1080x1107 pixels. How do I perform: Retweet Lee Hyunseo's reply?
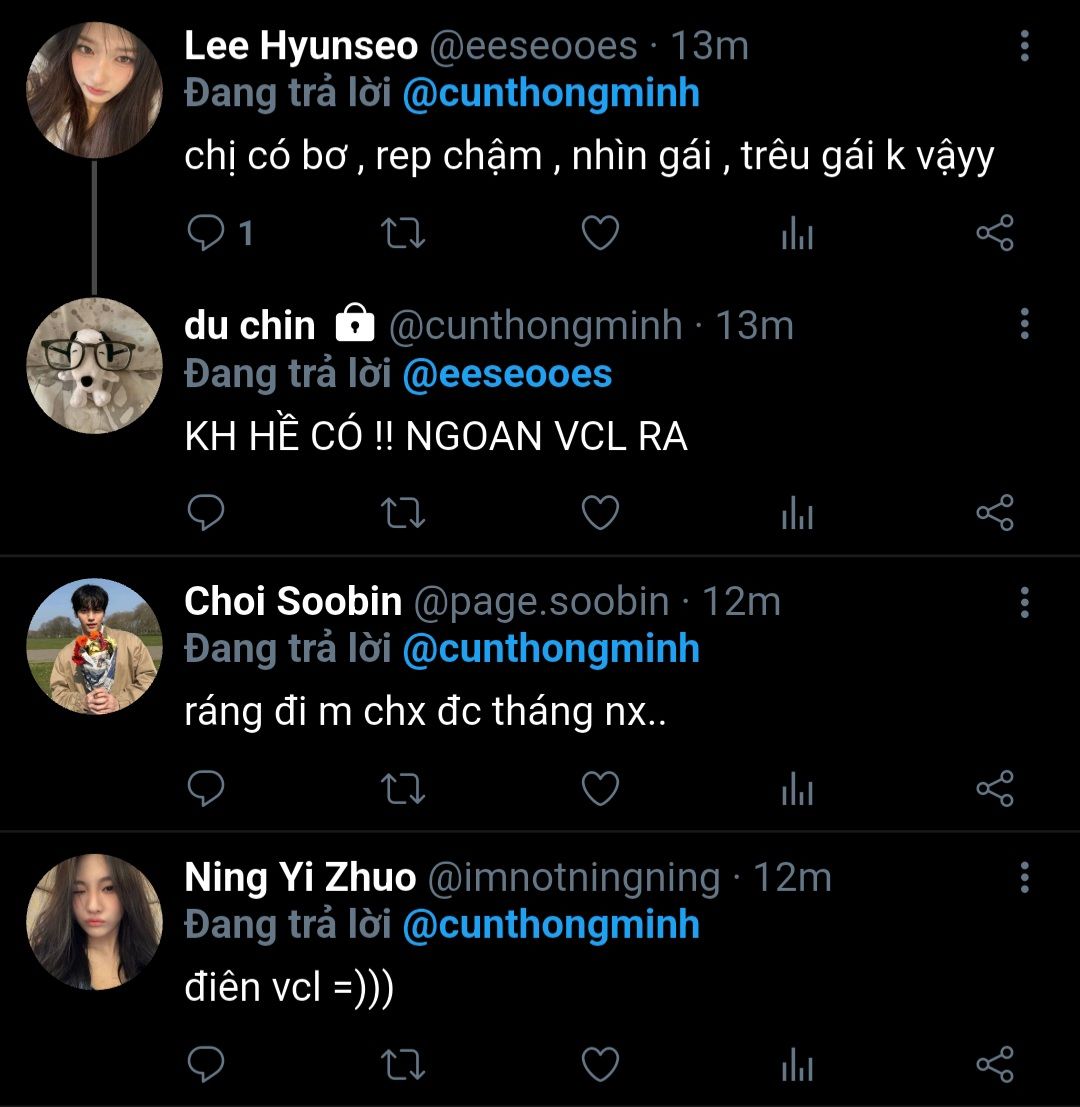(x=404, y=234)
